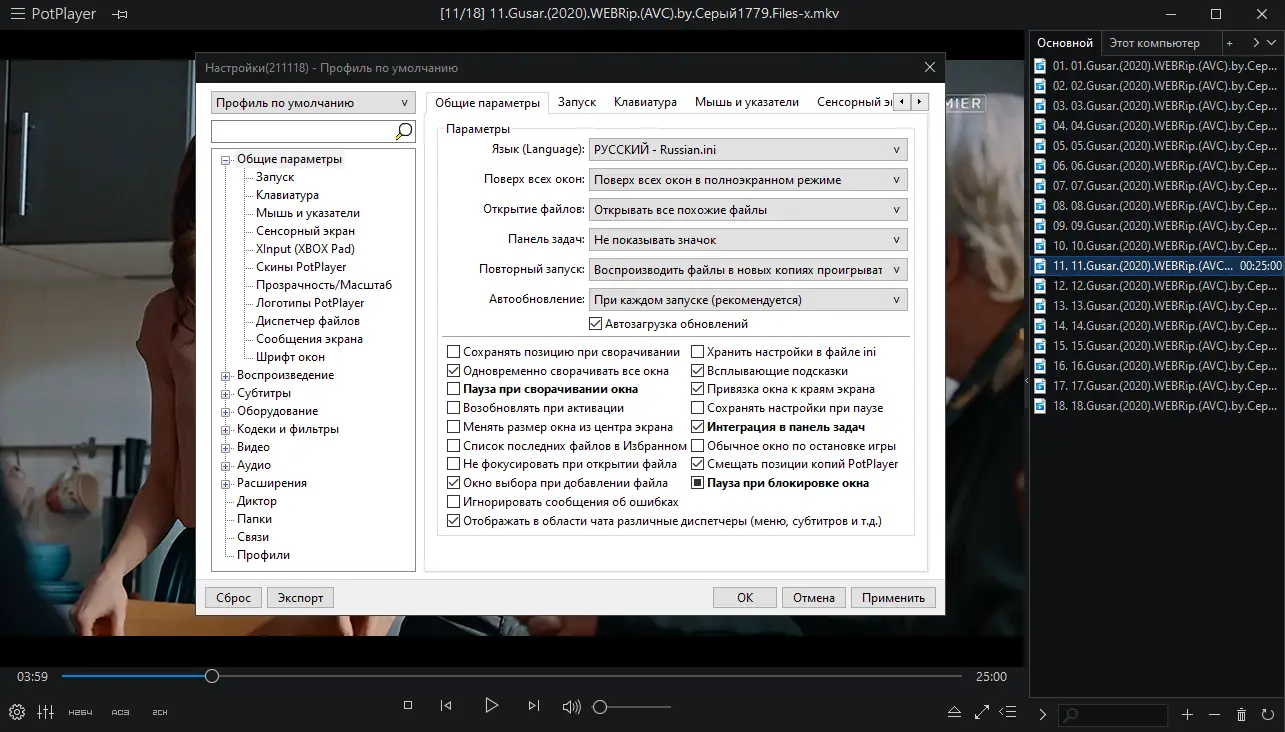Select the 'Основной' playlist tab

click(x=1065, y=43)
